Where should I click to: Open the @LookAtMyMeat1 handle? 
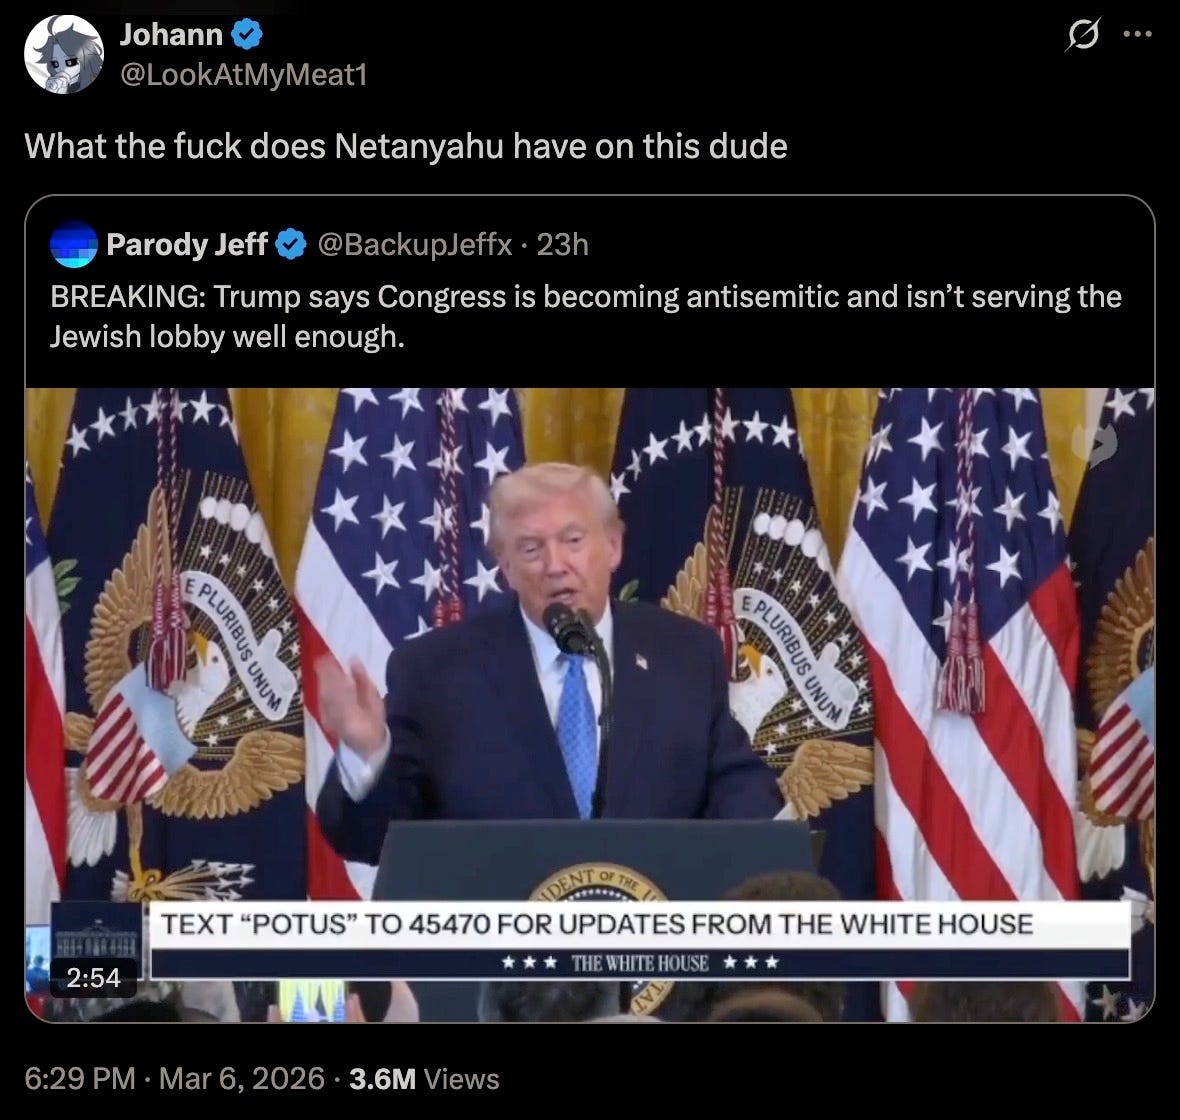click(x=243, y=75)
